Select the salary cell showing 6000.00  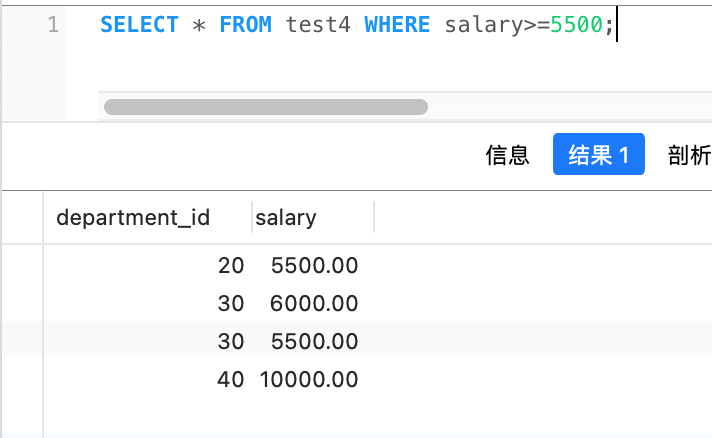(x=314, y=303)
